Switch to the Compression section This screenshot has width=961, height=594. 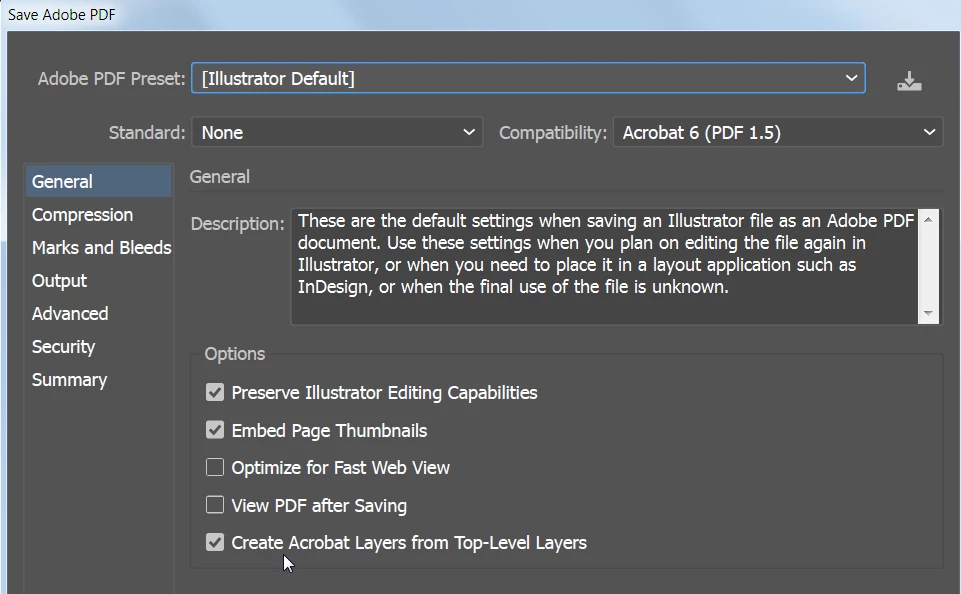[x=82, y=215]
